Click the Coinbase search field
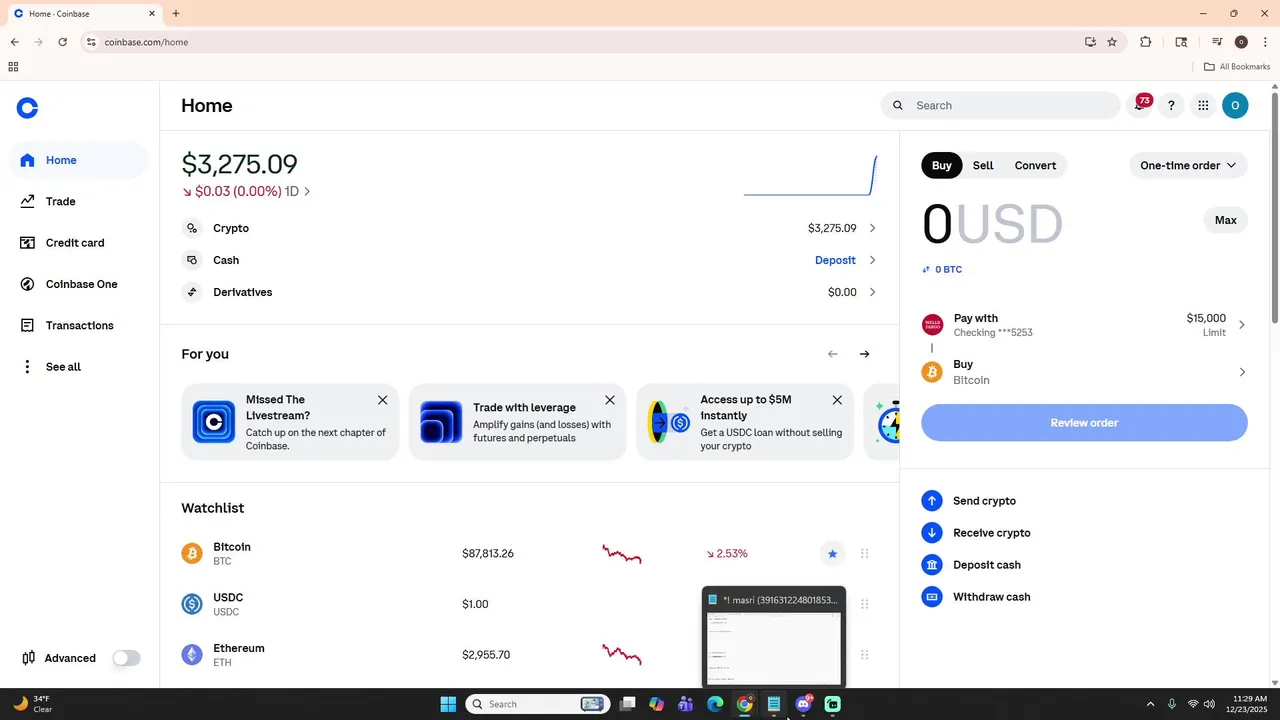The height and width of the screenshot is (720, 1280). (1001, 105)
